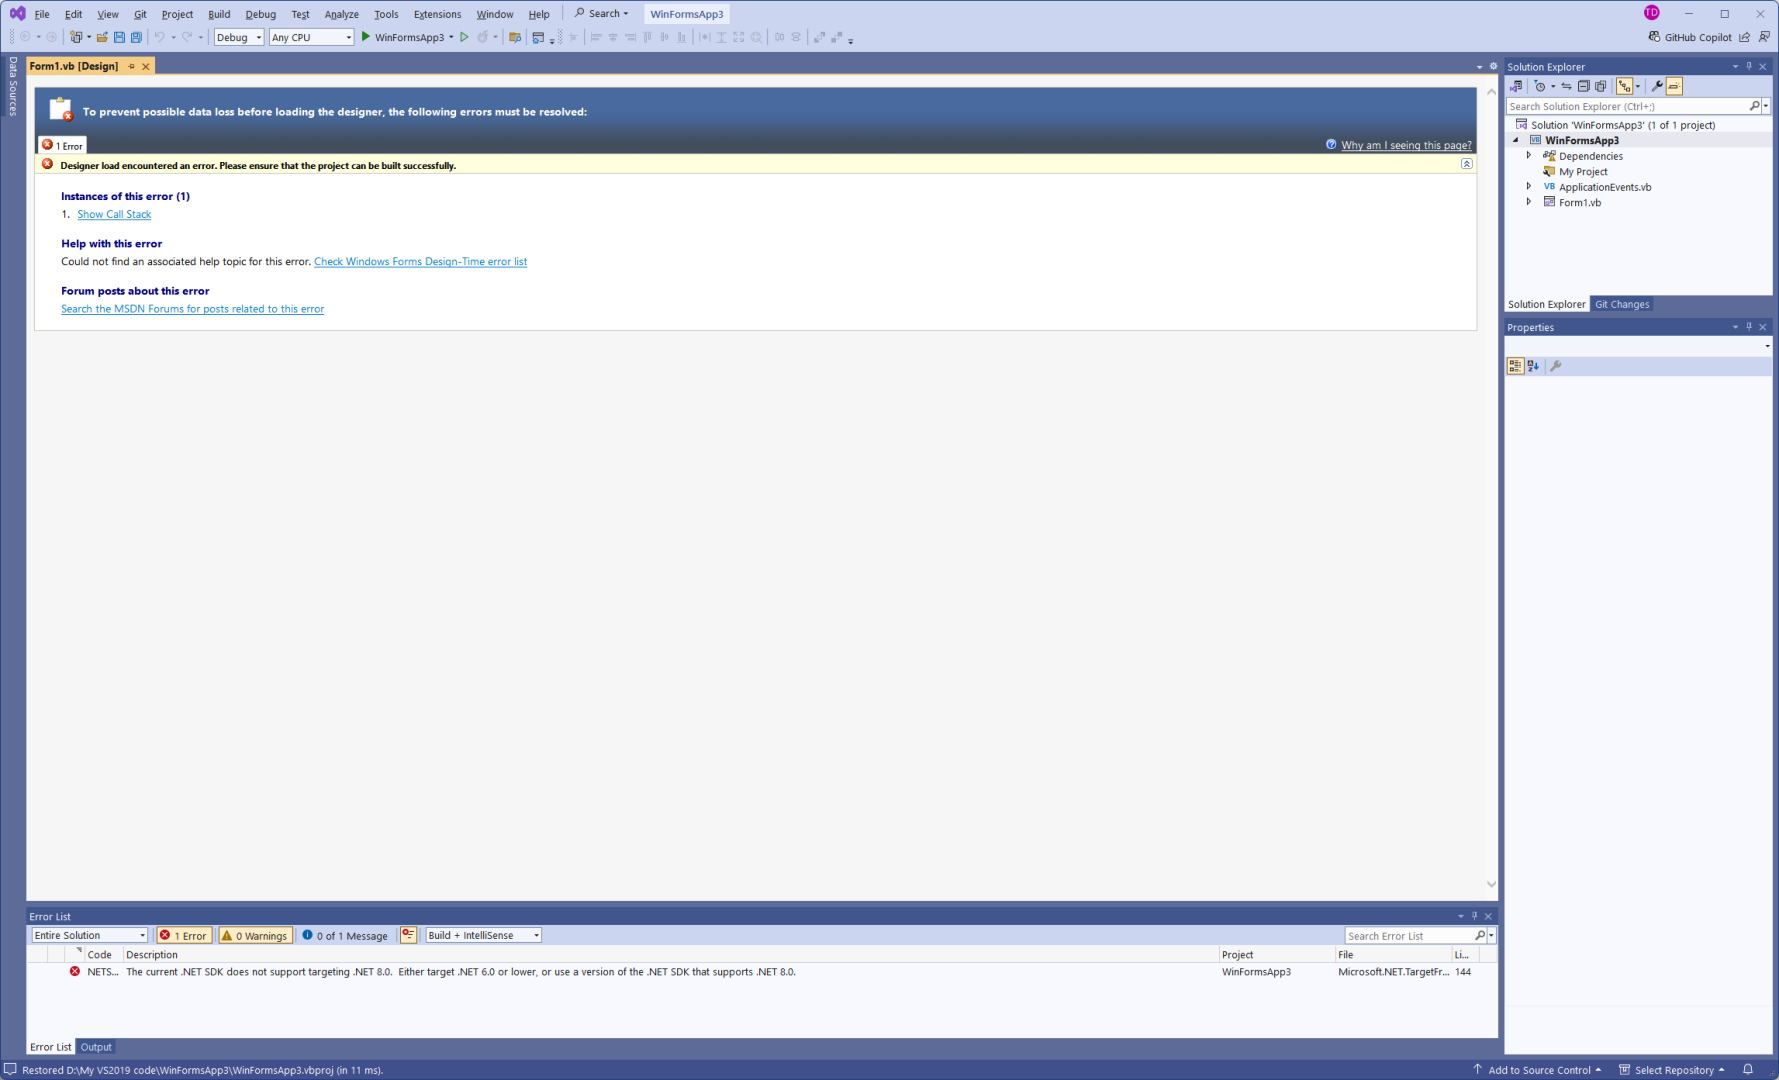Open the Any CPU platform dropdown
Screen dimensions: 1779x1080
[311, 37]
